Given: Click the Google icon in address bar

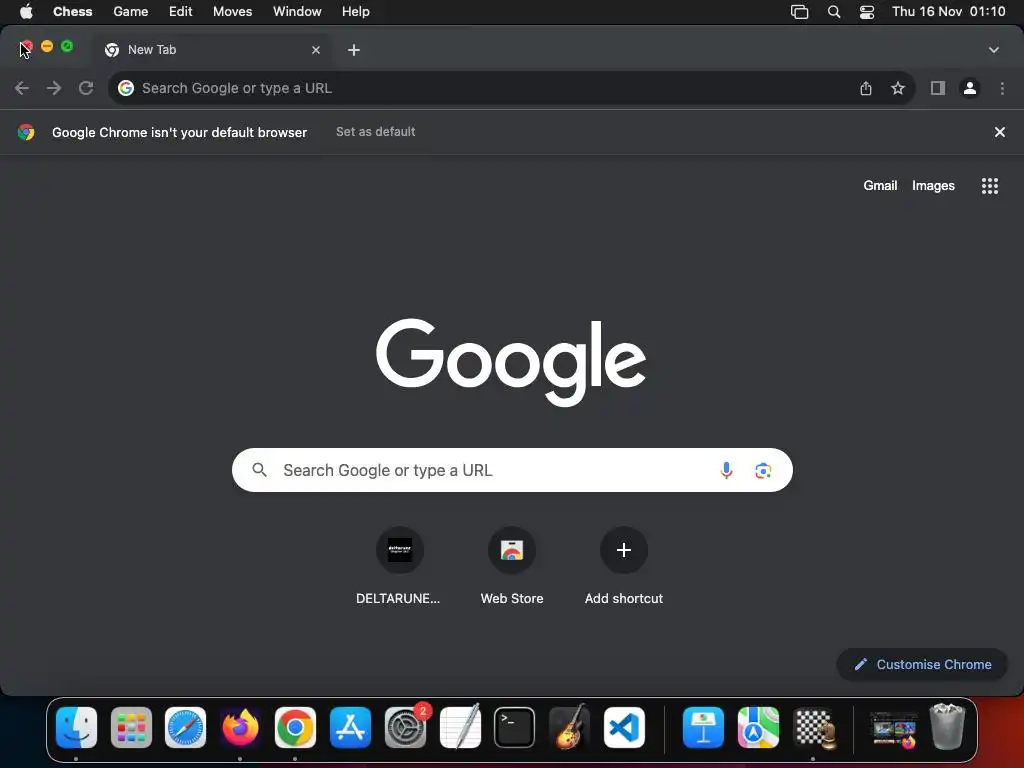Looking at the screenshot, I should 126,88.
